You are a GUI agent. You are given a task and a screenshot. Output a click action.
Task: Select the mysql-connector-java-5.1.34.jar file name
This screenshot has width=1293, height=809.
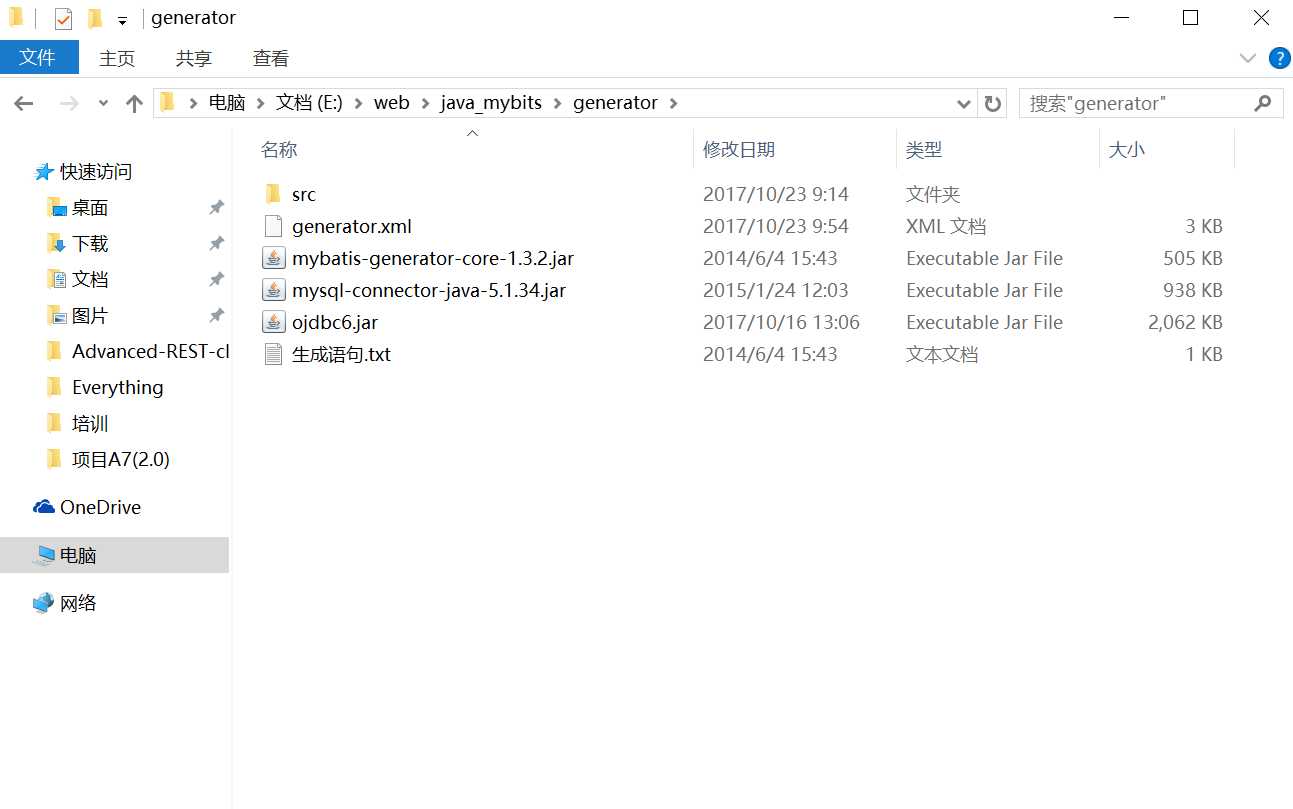pyautogui.click(x=429, y=290)
